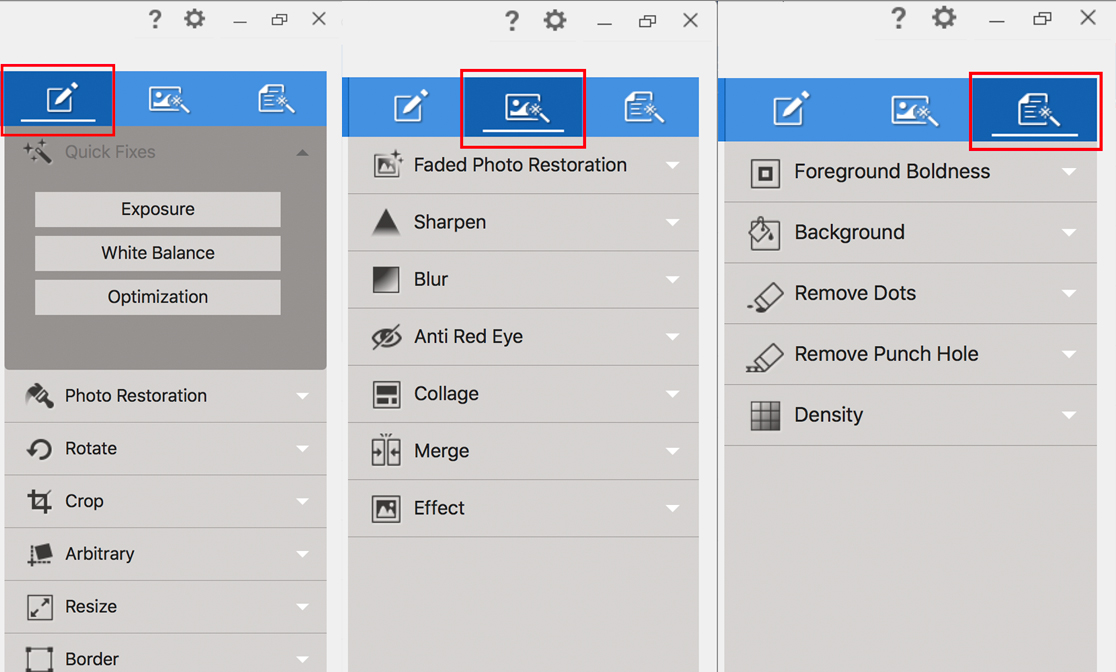1116x672 pixels.
Task: Click the Background paint bucket icon
Action: (x=765, y=233)
